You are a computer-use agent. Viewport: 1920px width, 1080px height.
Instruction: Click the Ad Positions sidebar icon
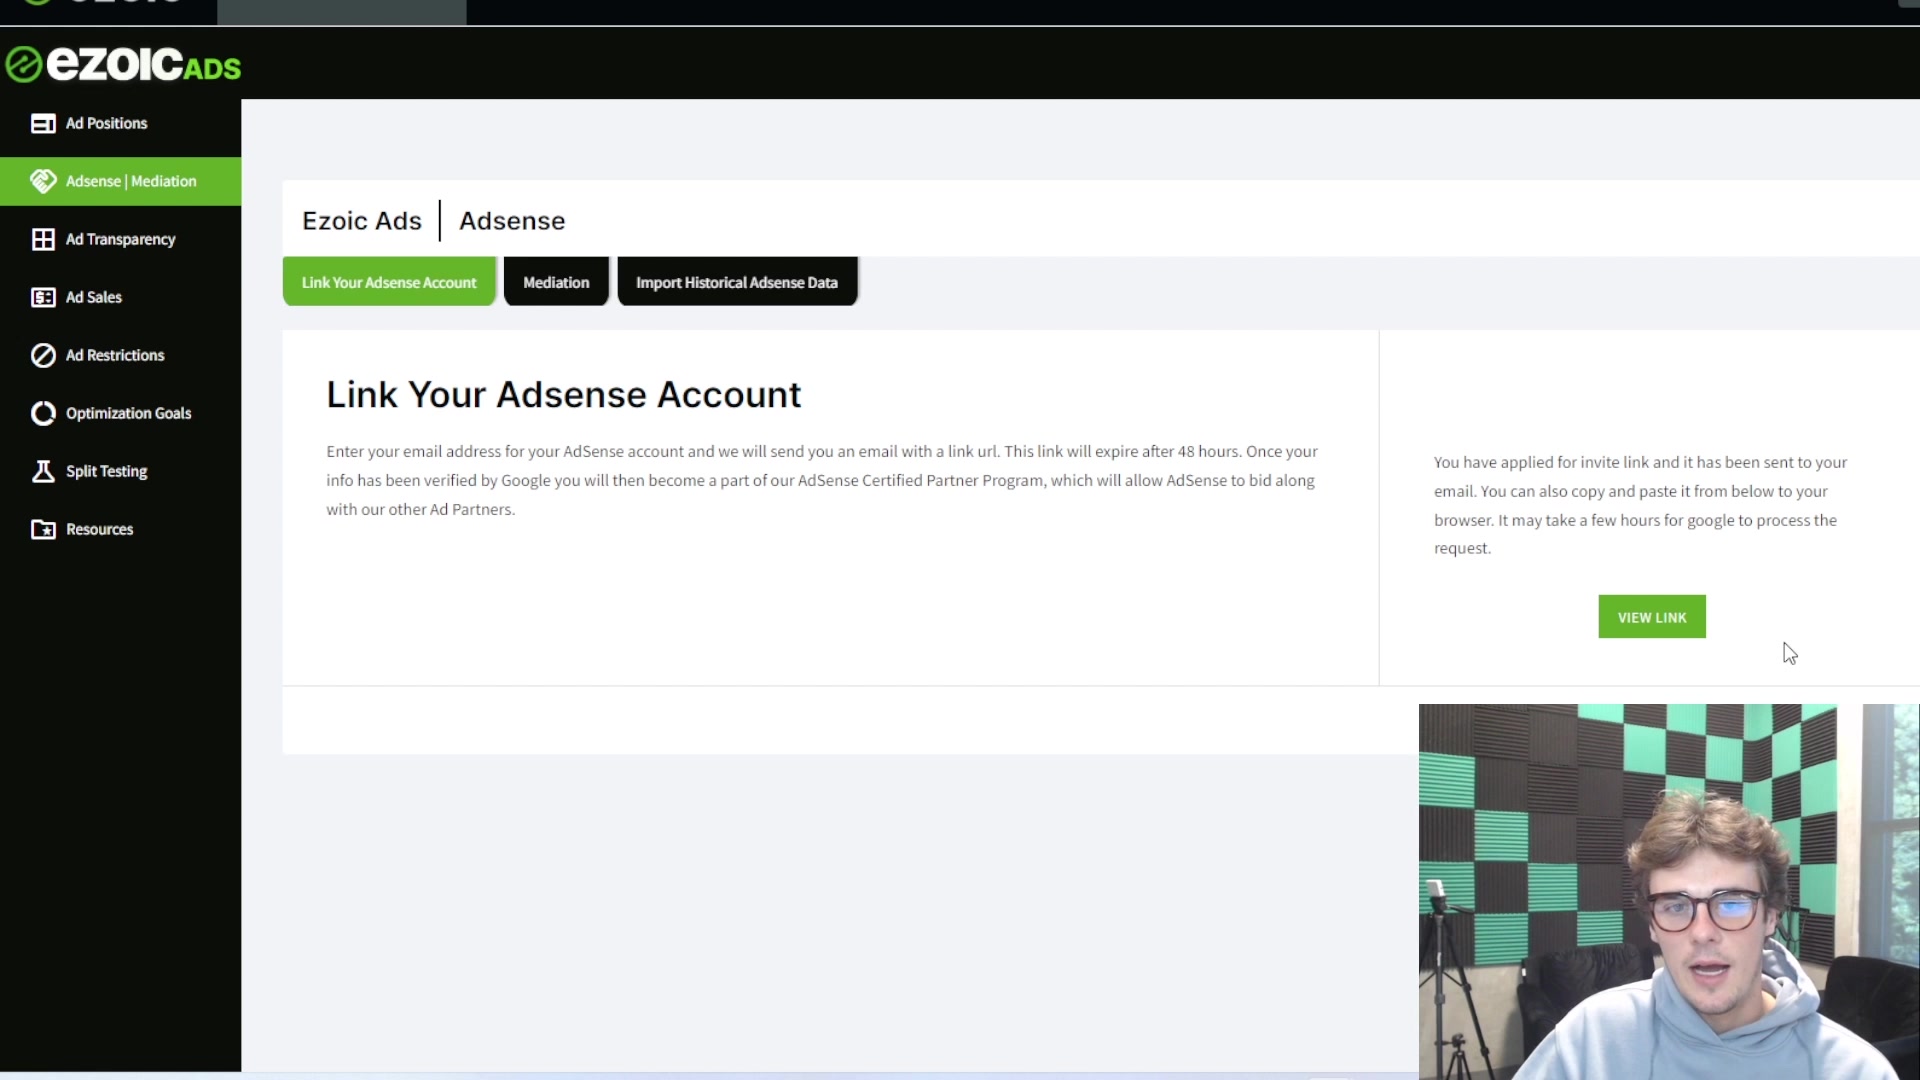tap(43, 124)
